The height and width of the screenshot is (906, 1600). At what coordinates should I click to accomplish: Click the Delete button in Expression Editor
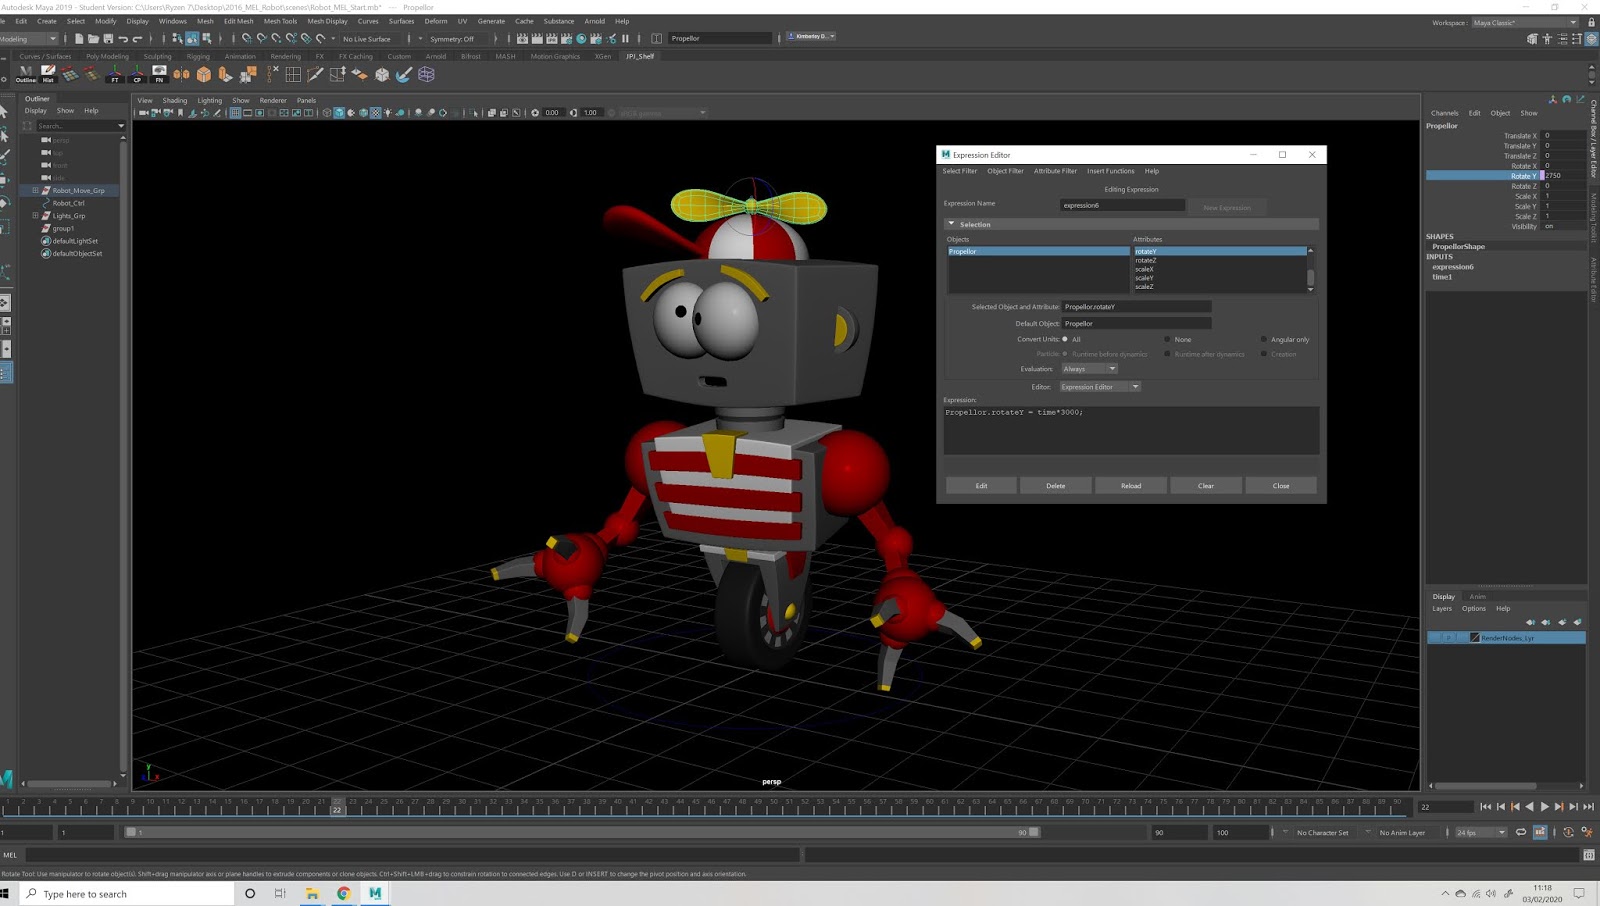click(1056, 486)
